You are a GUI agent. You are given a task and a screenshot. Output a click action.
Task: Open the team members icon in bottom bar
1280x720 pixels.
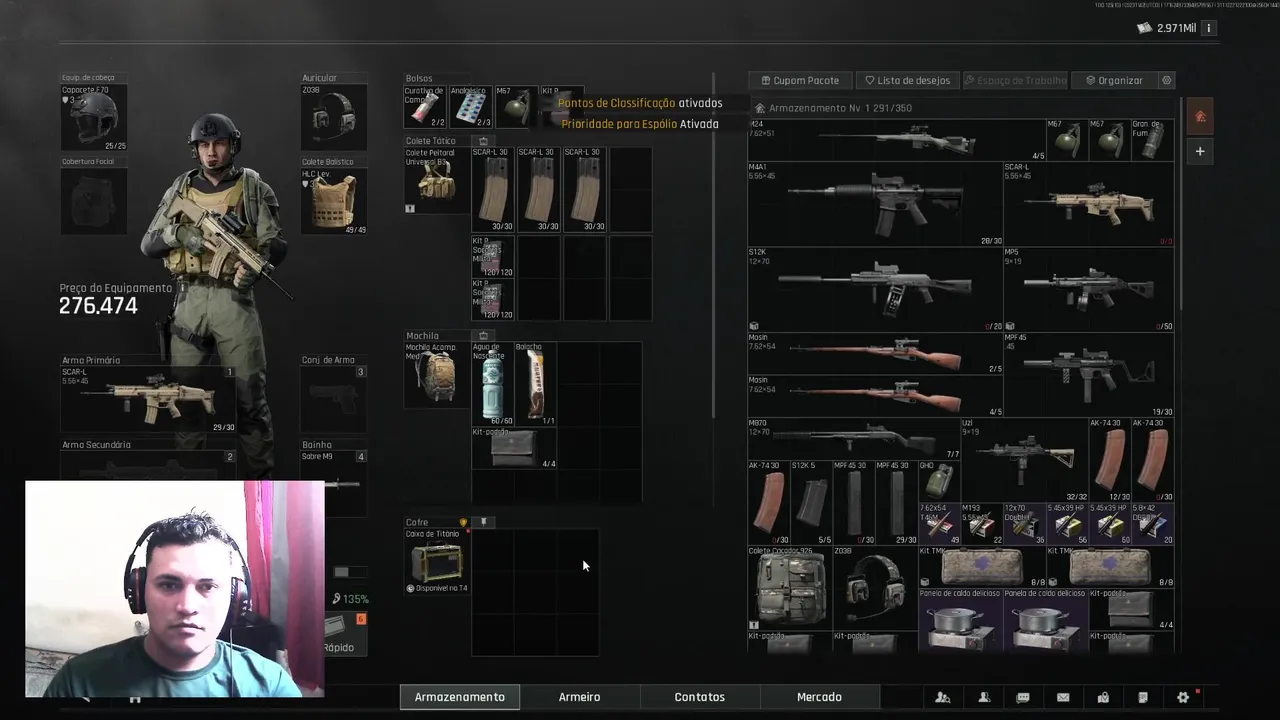pos(943,697)
